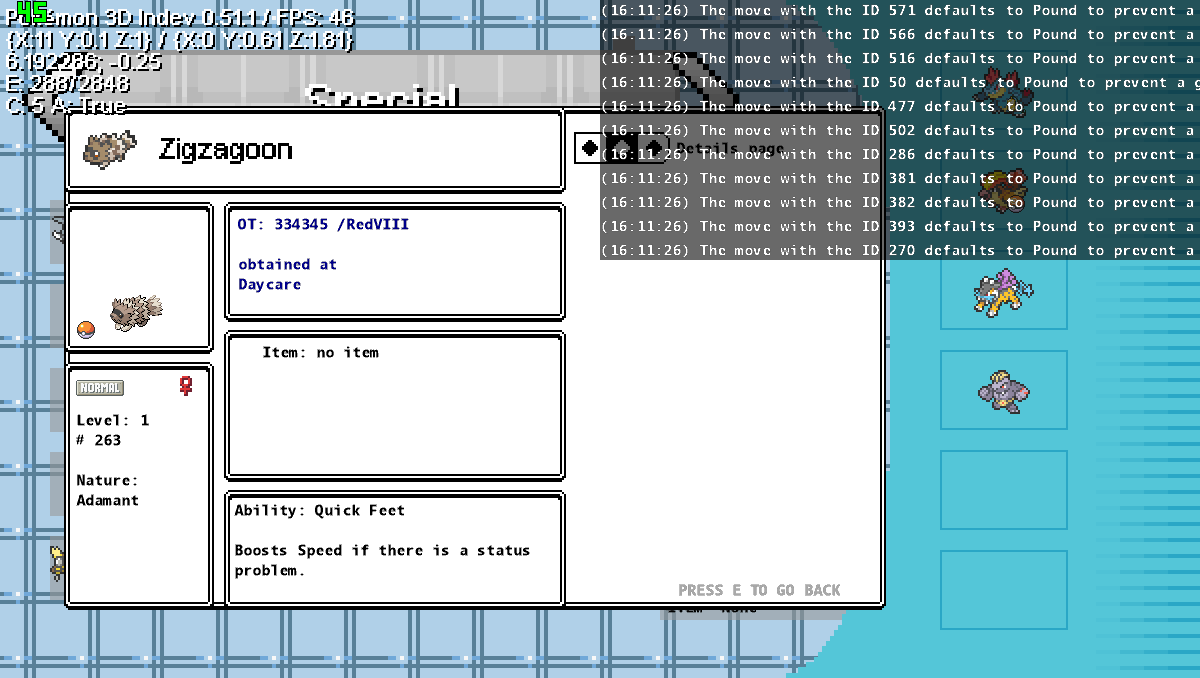Viewport: 1200px width, 678px height.
Task: Click the 'Boosts Speed' ability description
Action: (x=382, y=560)
